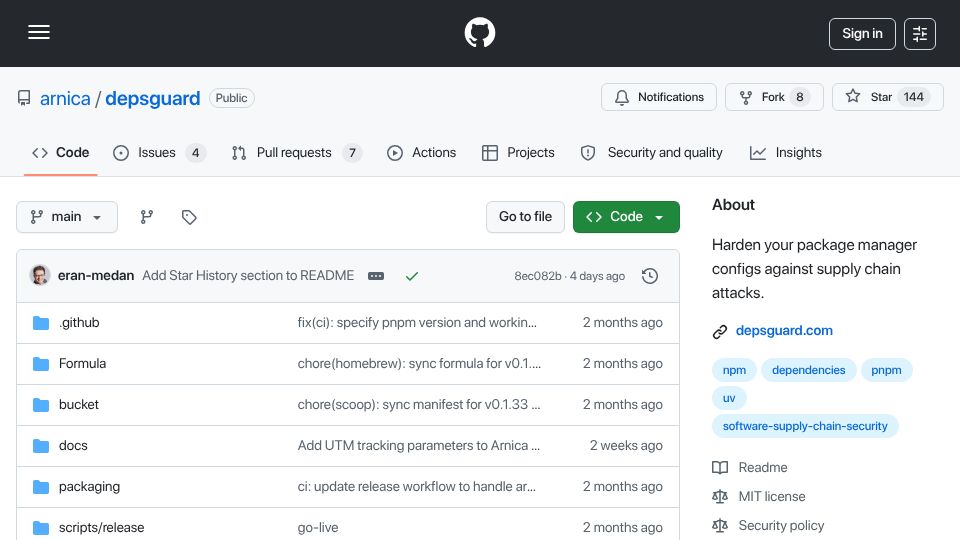
Task: Open the docs folder name
Action: [x=73, y=446]
